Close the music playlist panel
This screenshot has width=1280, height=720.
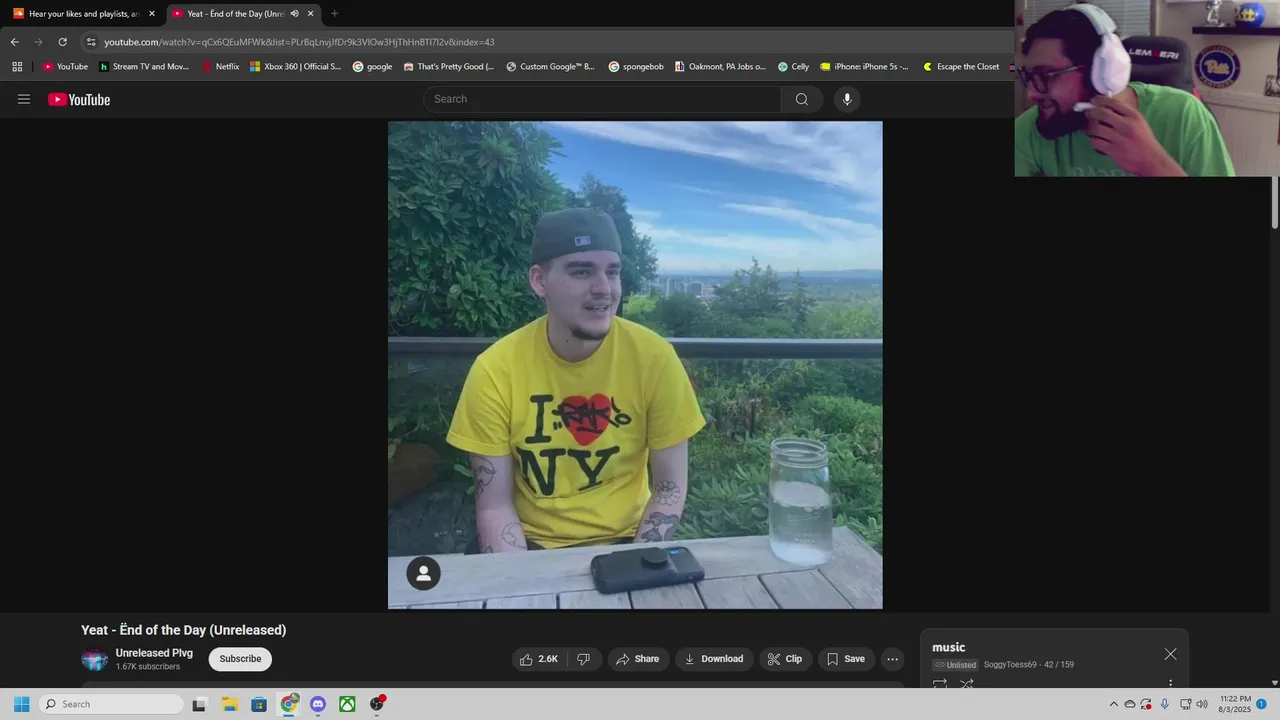click(1170, 654)
